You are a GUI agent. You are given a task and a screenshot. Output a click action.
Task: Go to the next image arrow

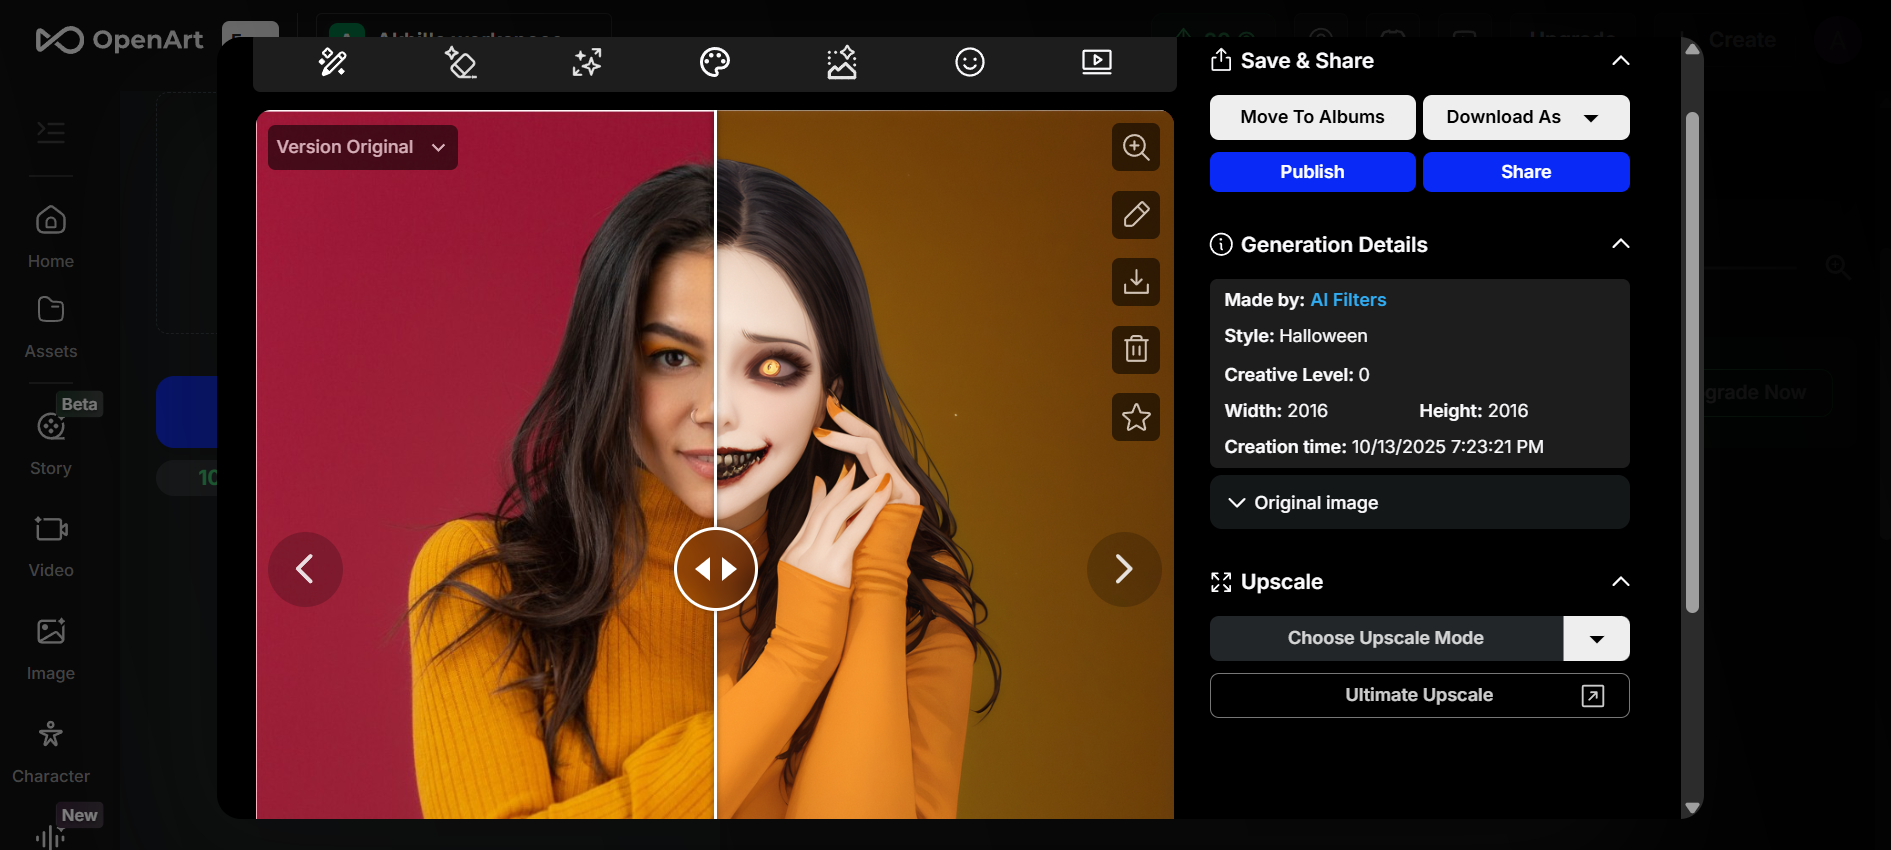[1123, 569]
